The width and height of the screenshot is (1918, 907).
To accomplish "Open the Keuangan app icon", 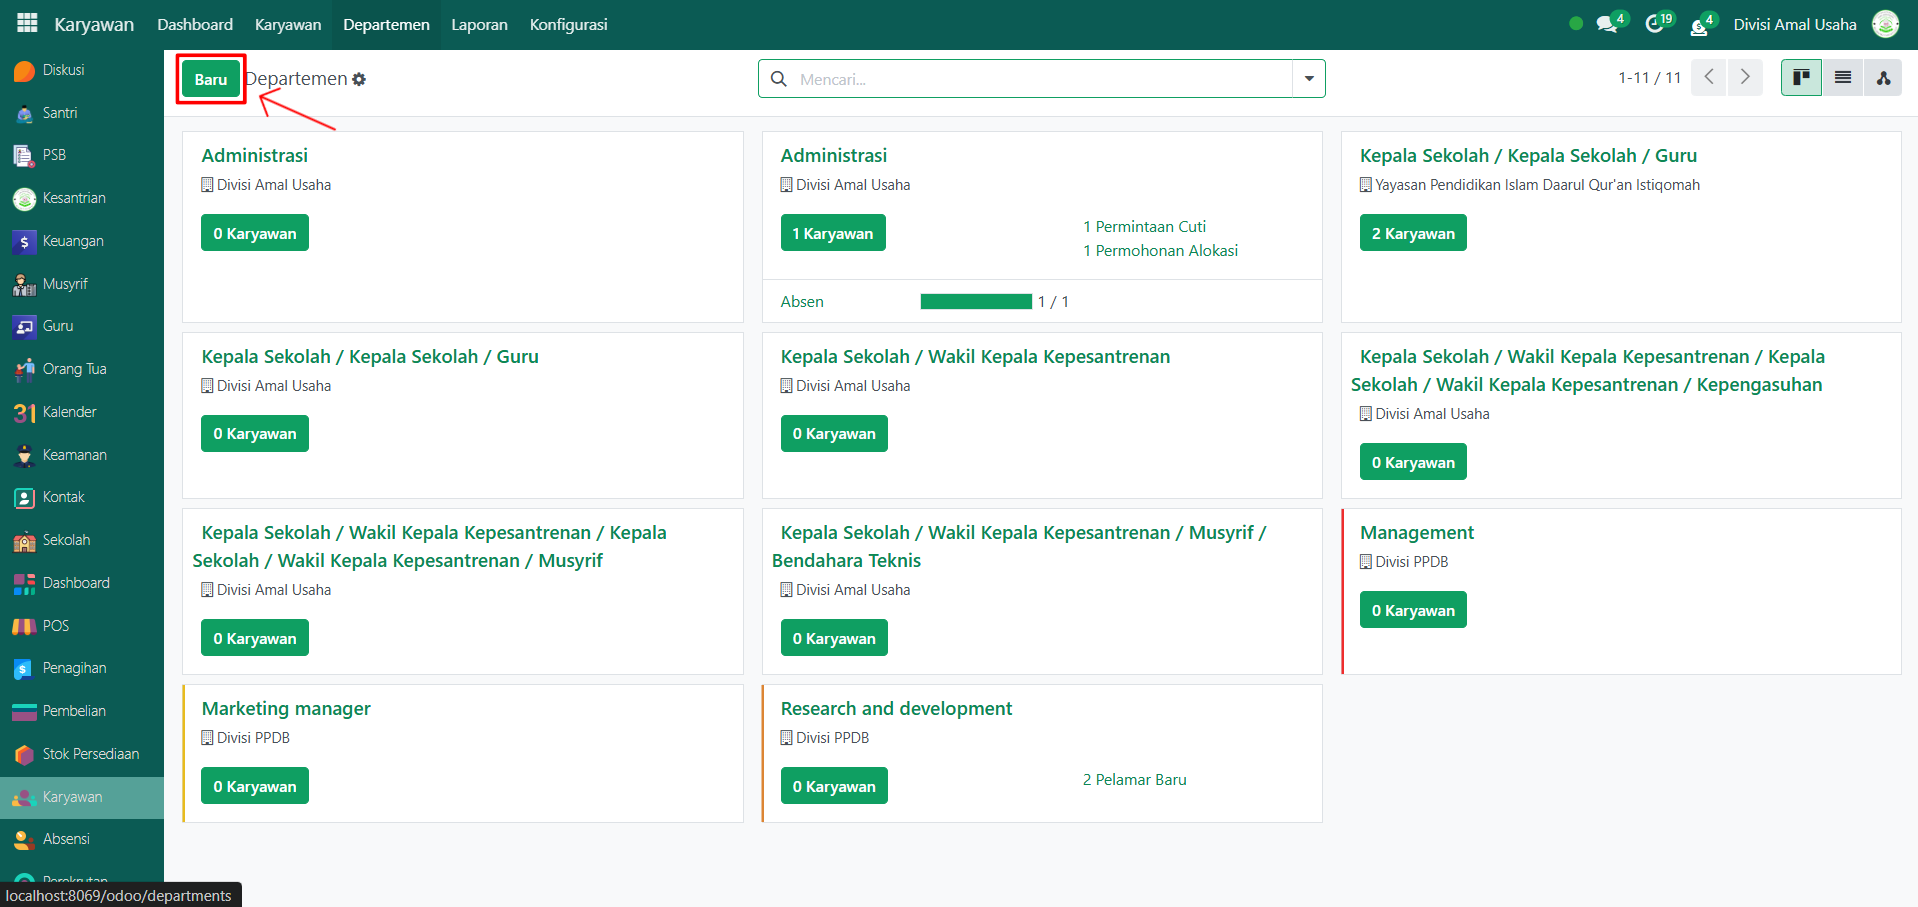I will [x=25, y=242].
